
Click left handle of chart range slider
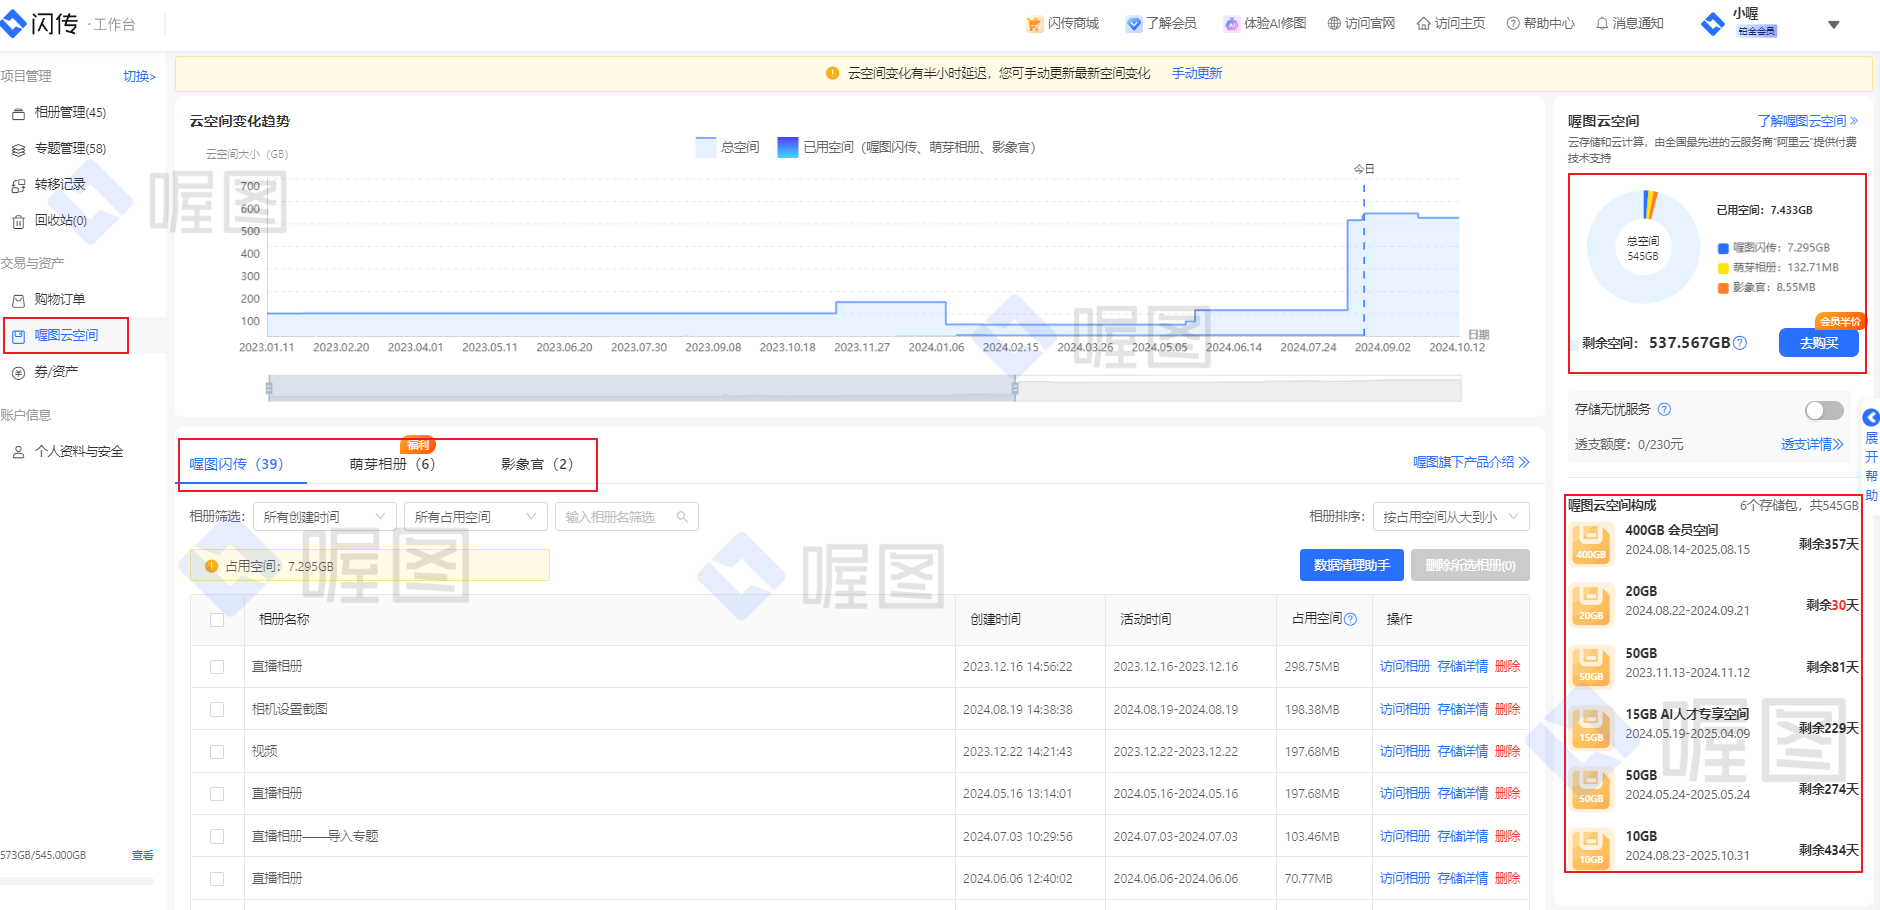(x=269, y=389)
